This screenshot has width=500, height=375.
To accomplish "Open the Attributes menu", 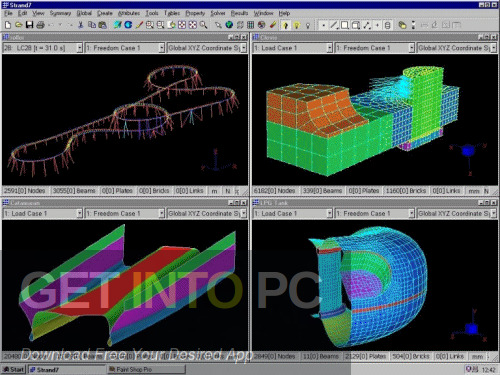I will (x=129, y=13).
